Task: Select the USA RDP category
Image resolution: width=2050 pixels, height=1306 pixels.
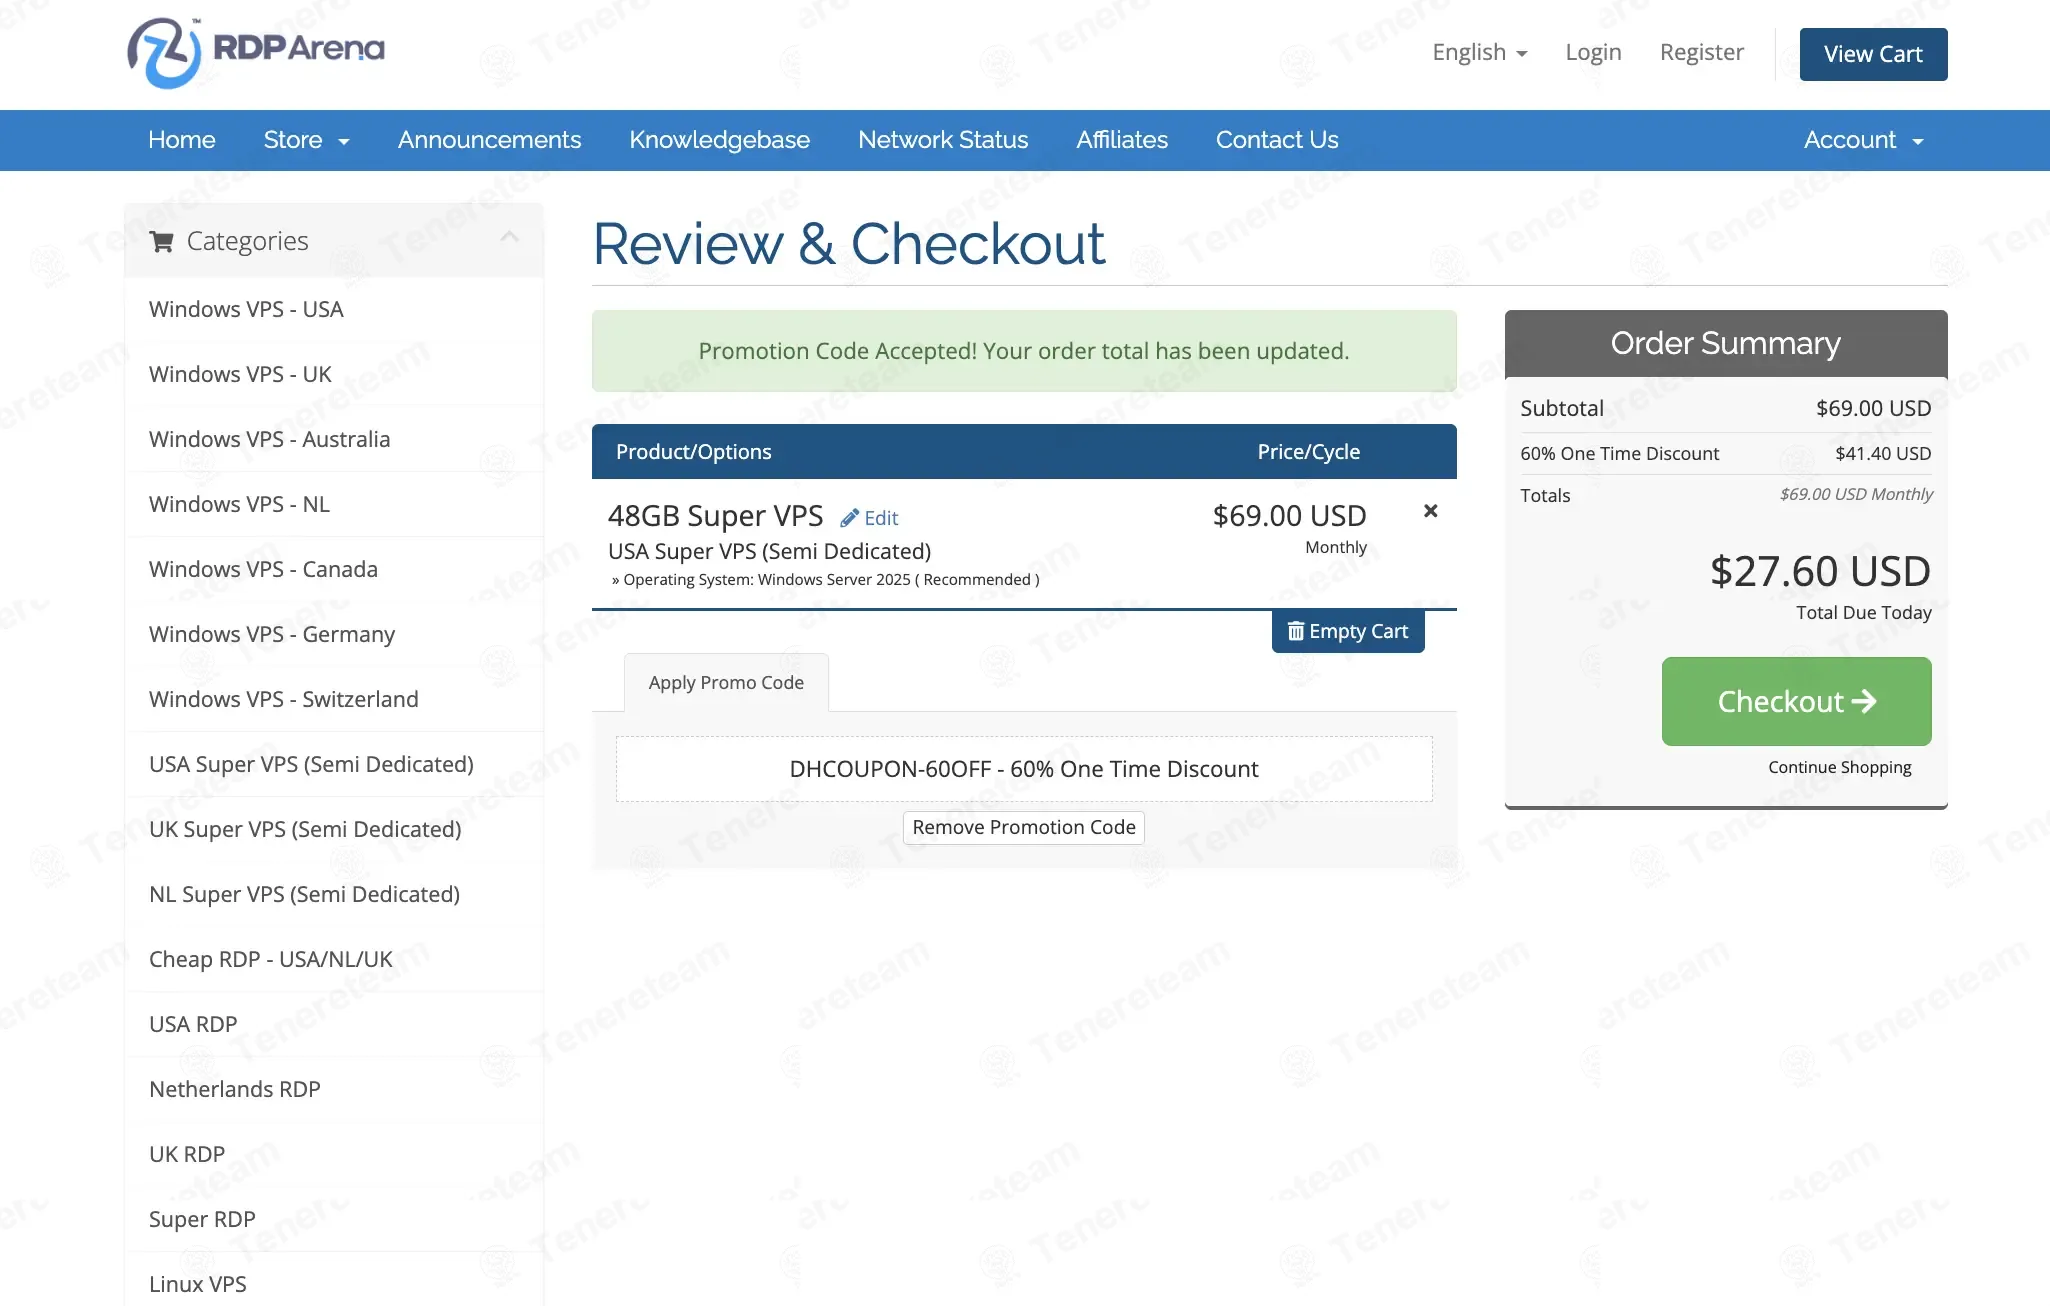Action: (334, 1024)
